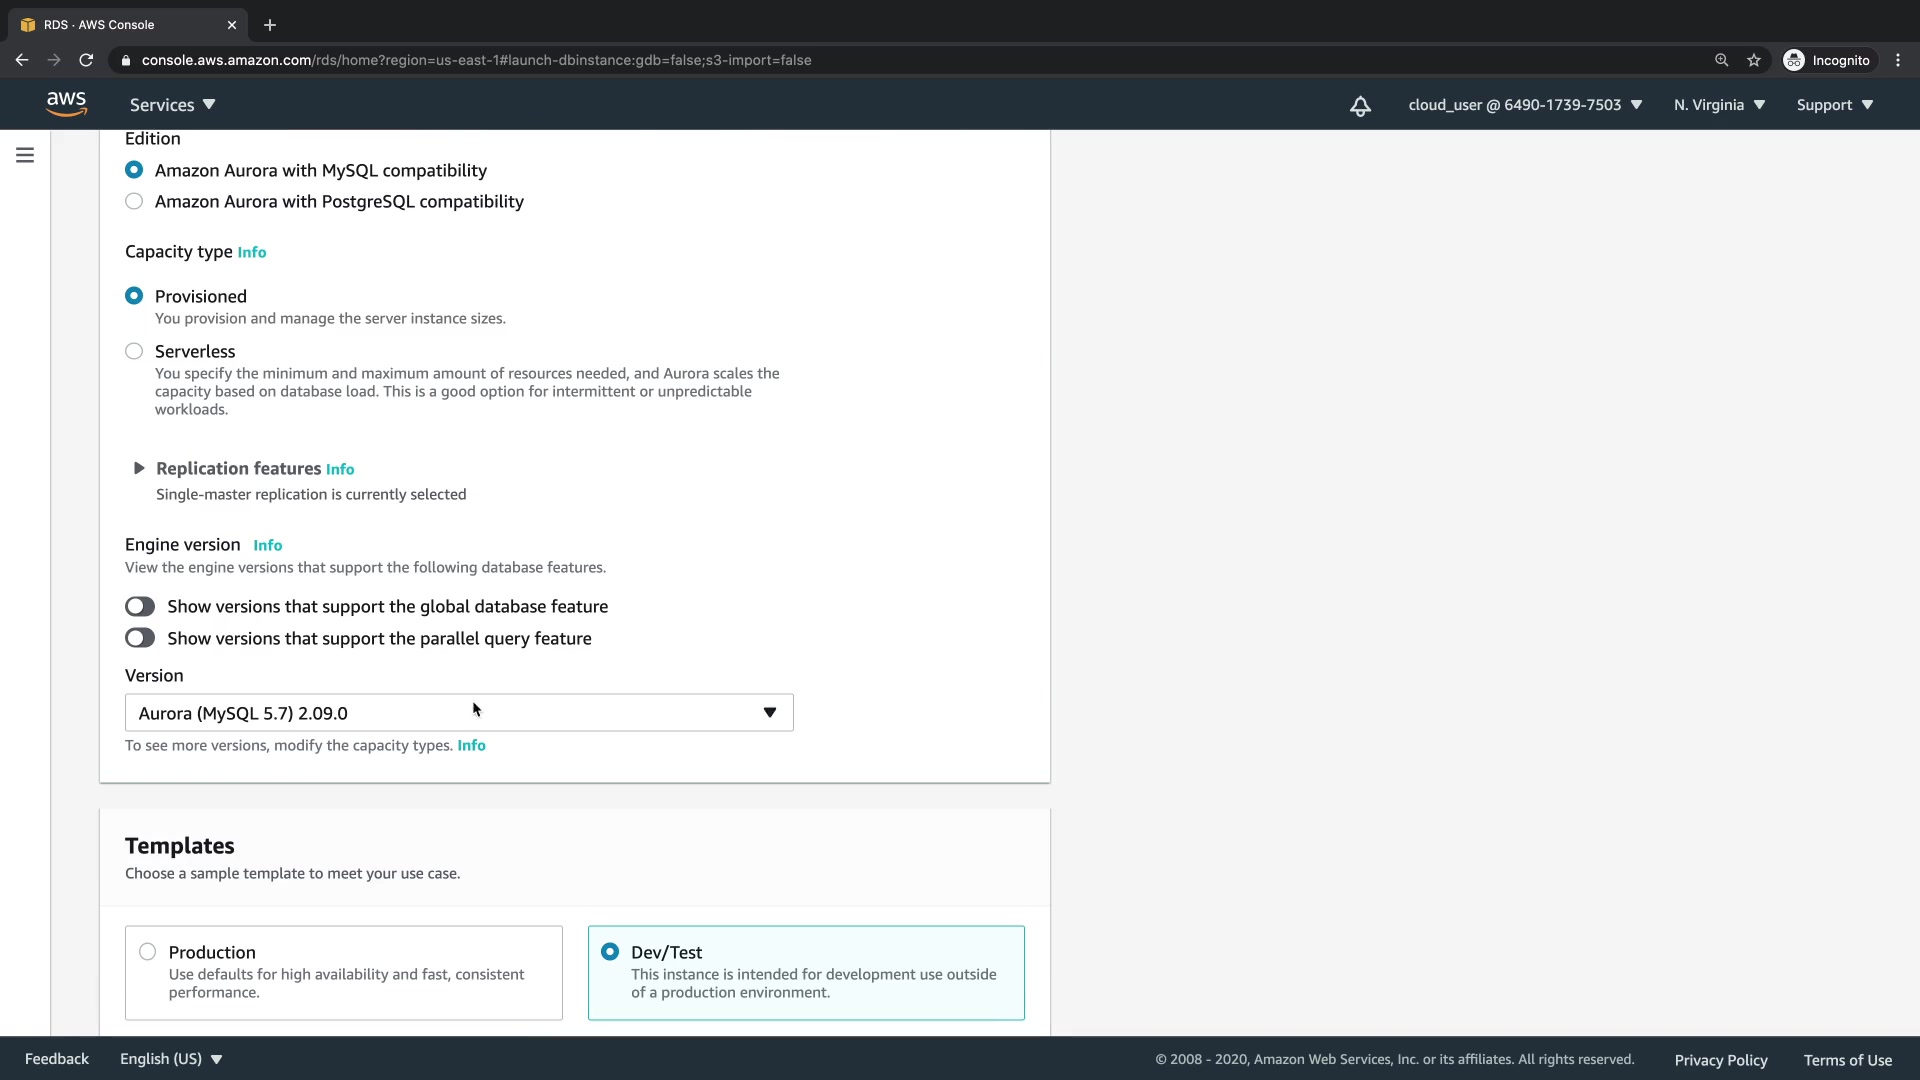The image size is (1920, 1080).
Task: Click Info link next to Capacity type
Action: pos(252,253)
